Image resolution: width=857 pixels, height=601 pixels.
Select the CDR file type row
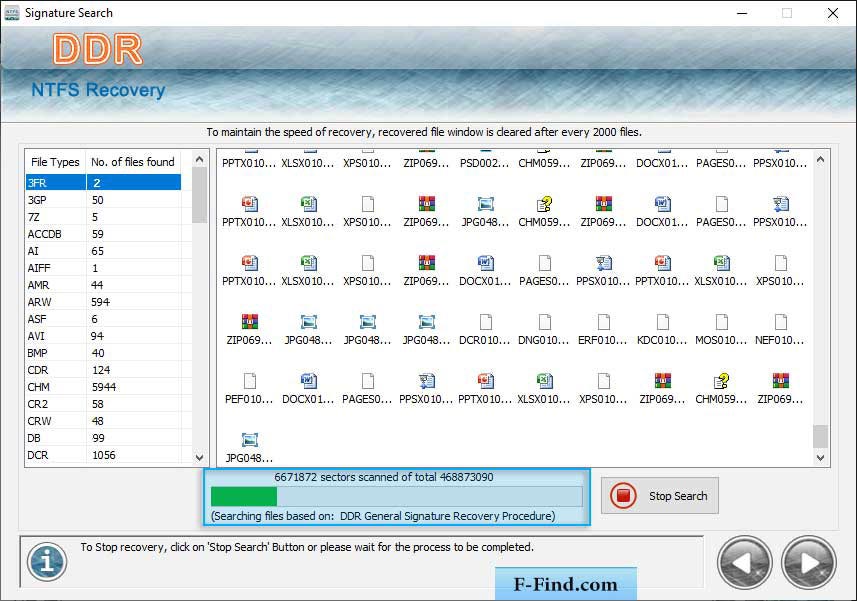click(103, 370)
